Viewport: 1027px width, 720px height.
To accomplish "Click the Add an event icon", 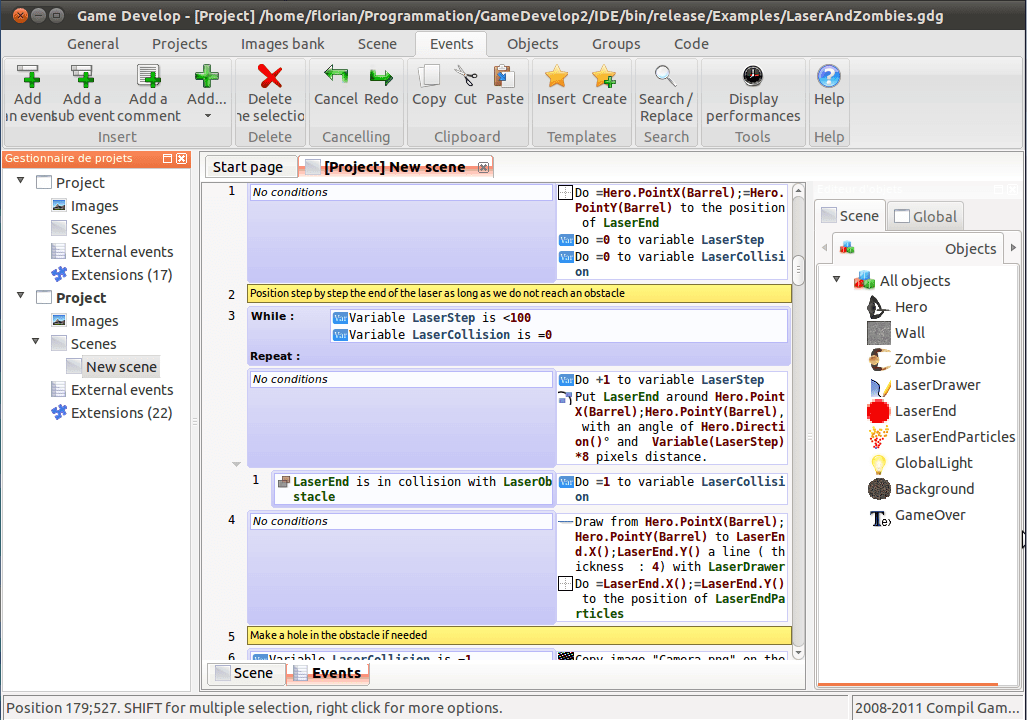I will [x=28, y=78].
